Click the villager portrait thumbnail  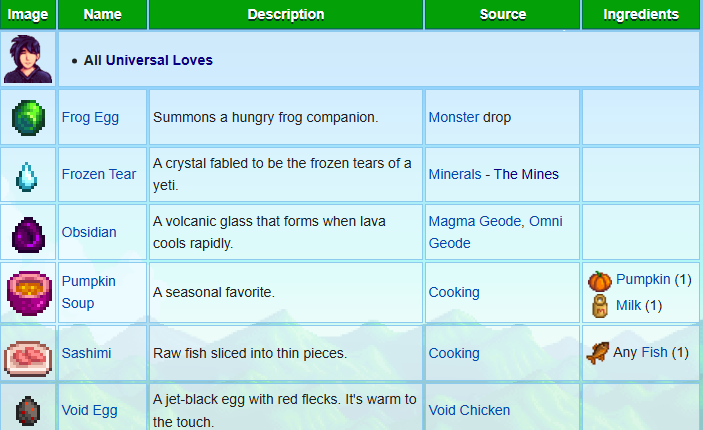pyautogui.click(x=27, y=60)
